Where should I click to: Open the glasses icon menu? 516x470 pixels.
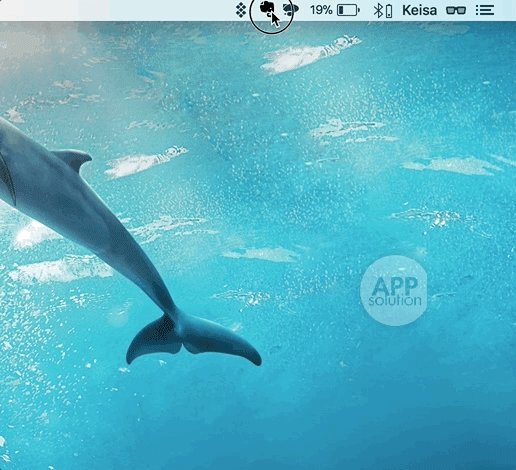[456, 11]
